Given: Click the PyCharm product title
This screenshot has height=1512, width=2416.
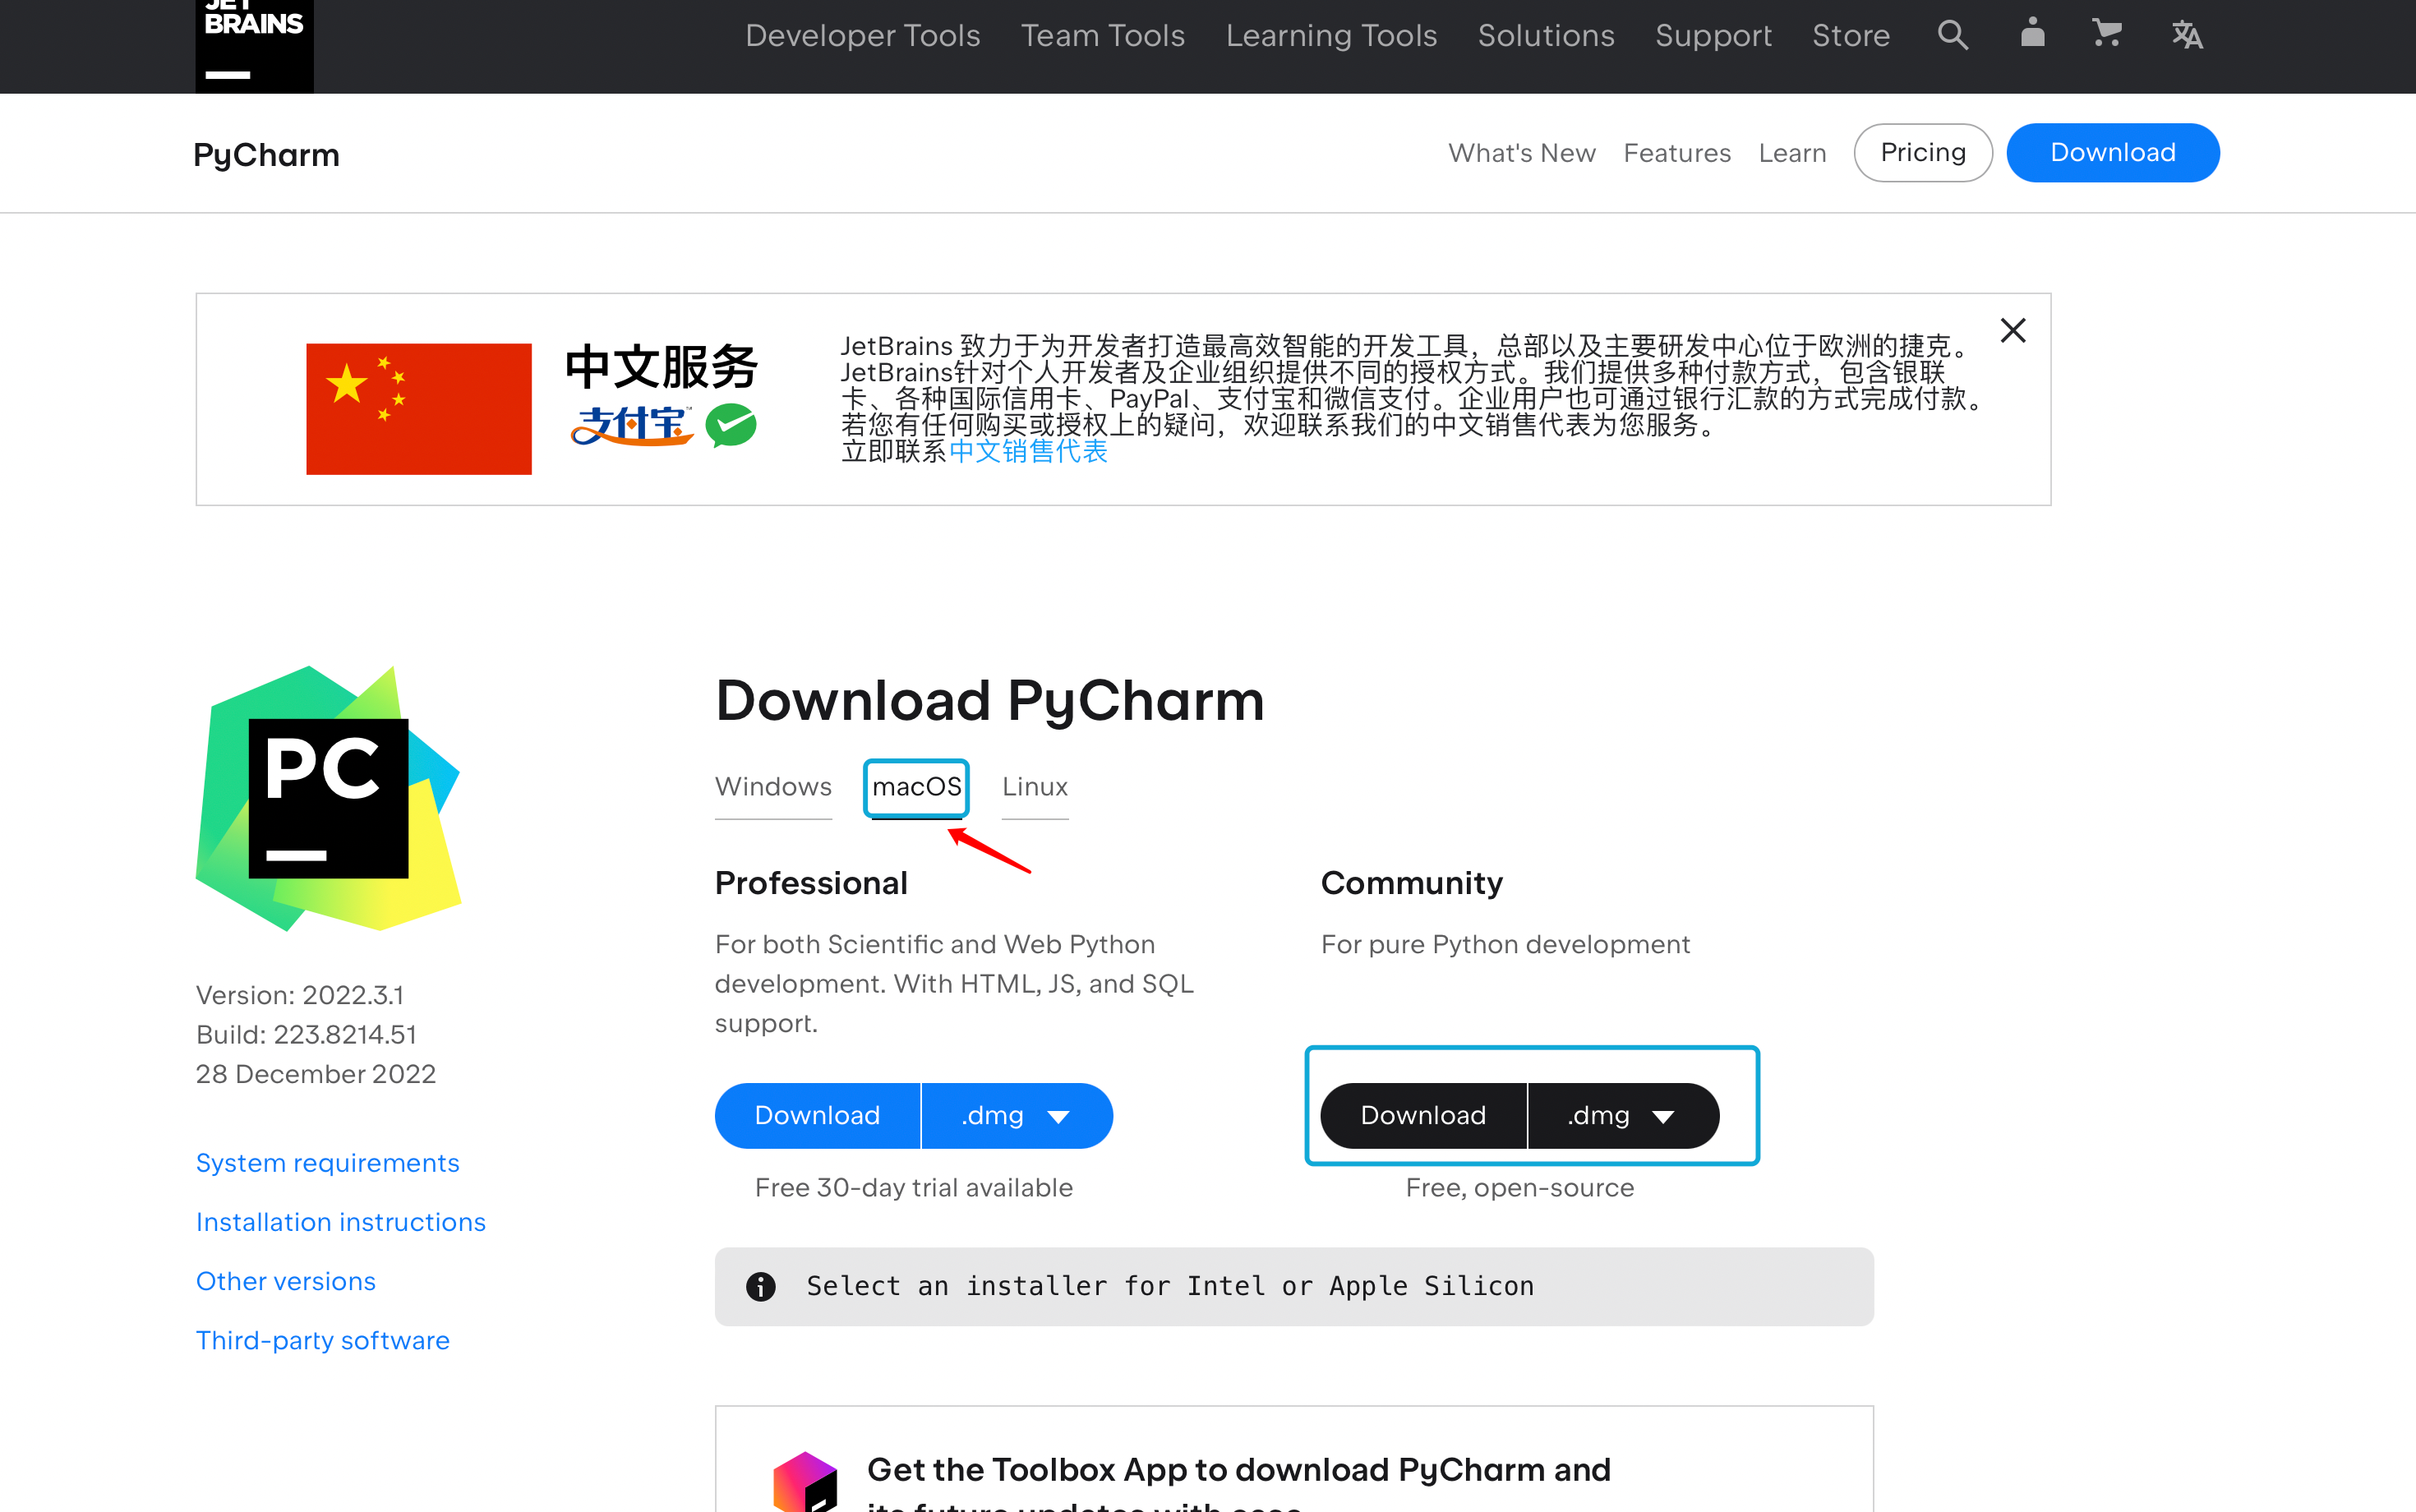Looking at the screenshot, I should tap(266, 155).
